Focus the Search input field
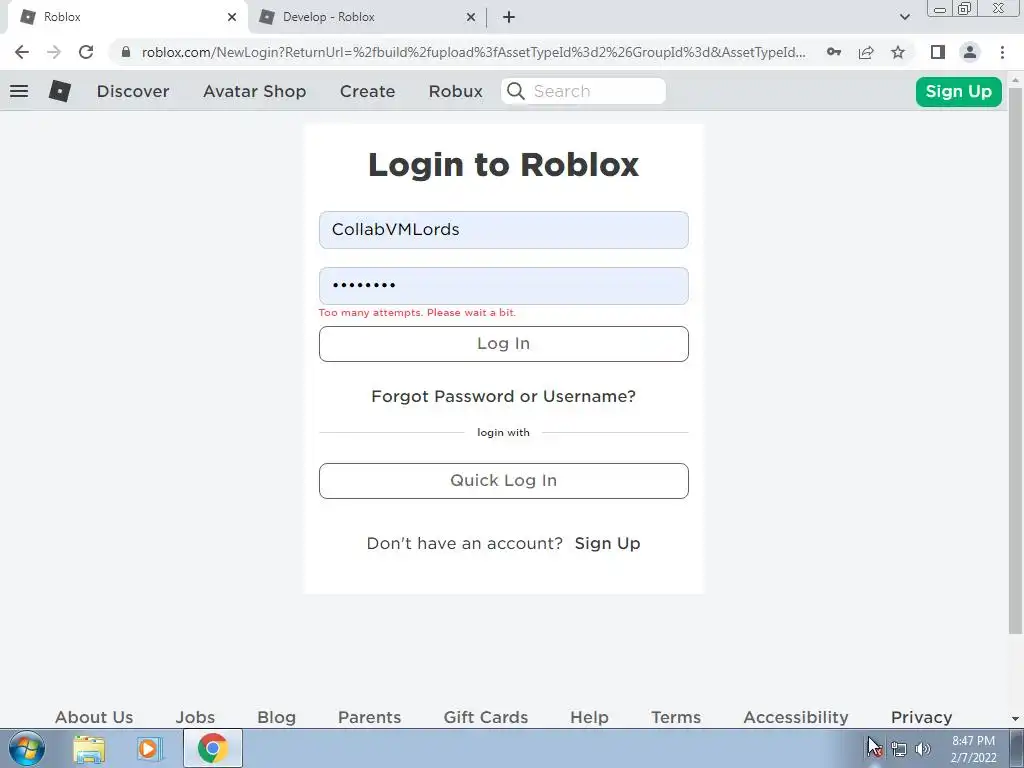This screenshot has height=768, width=1024. click(583, 91)
